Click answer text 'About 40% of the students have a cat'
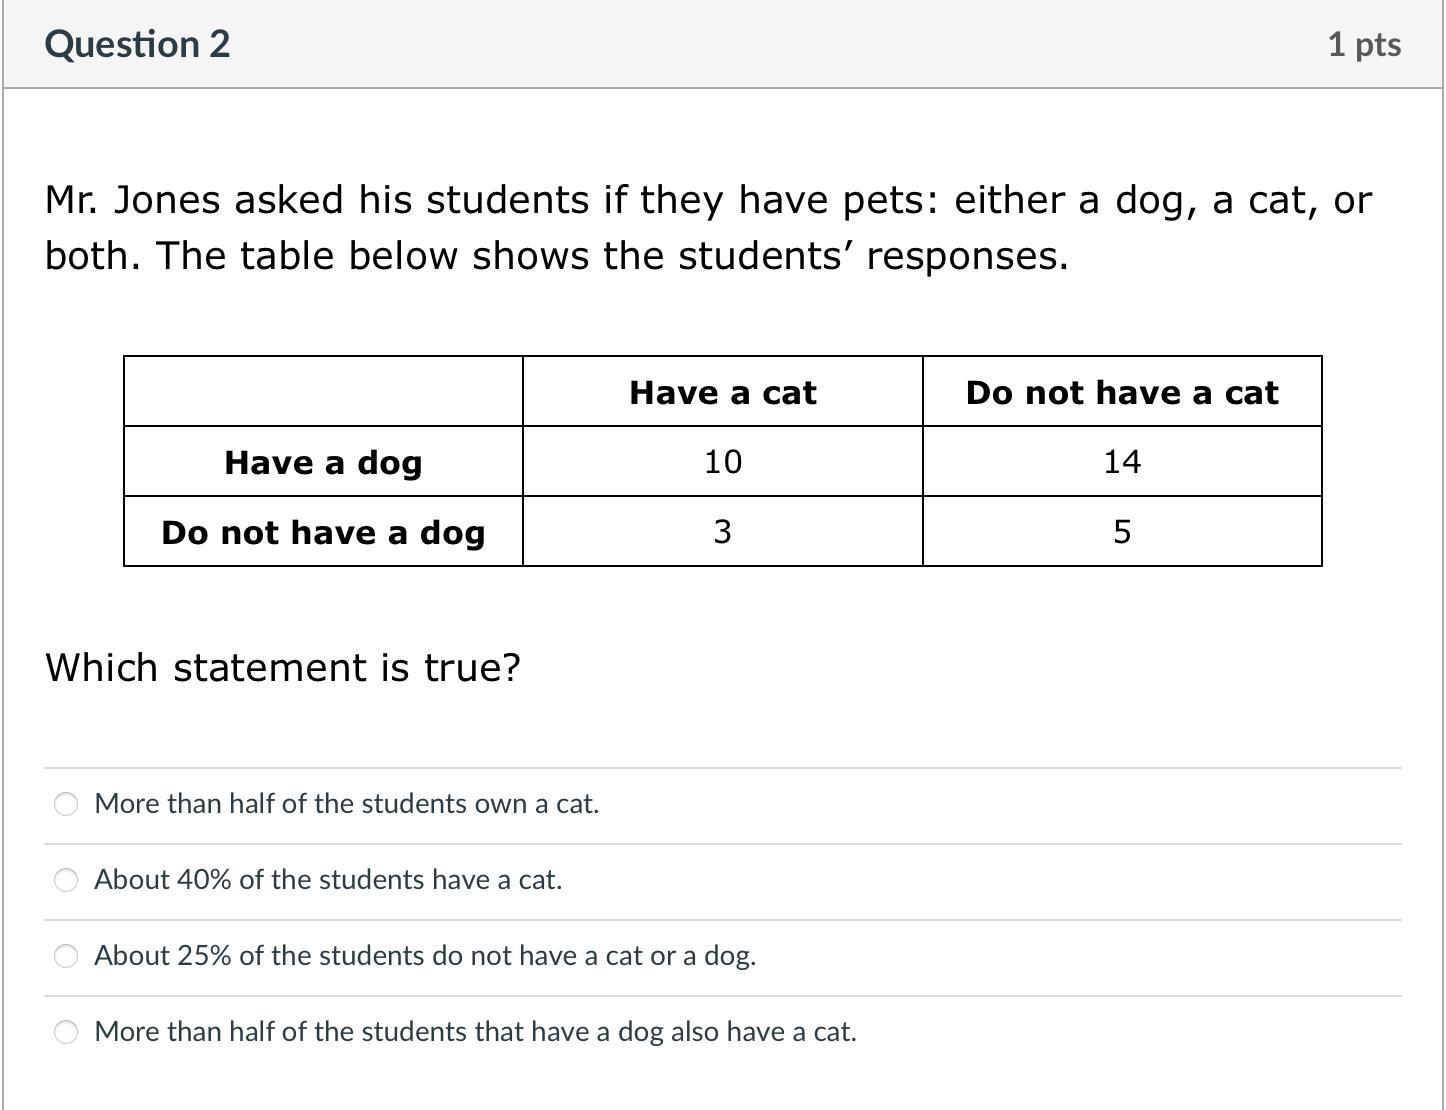Screen dimensions: 1446x1110 [x=328, y=880]
